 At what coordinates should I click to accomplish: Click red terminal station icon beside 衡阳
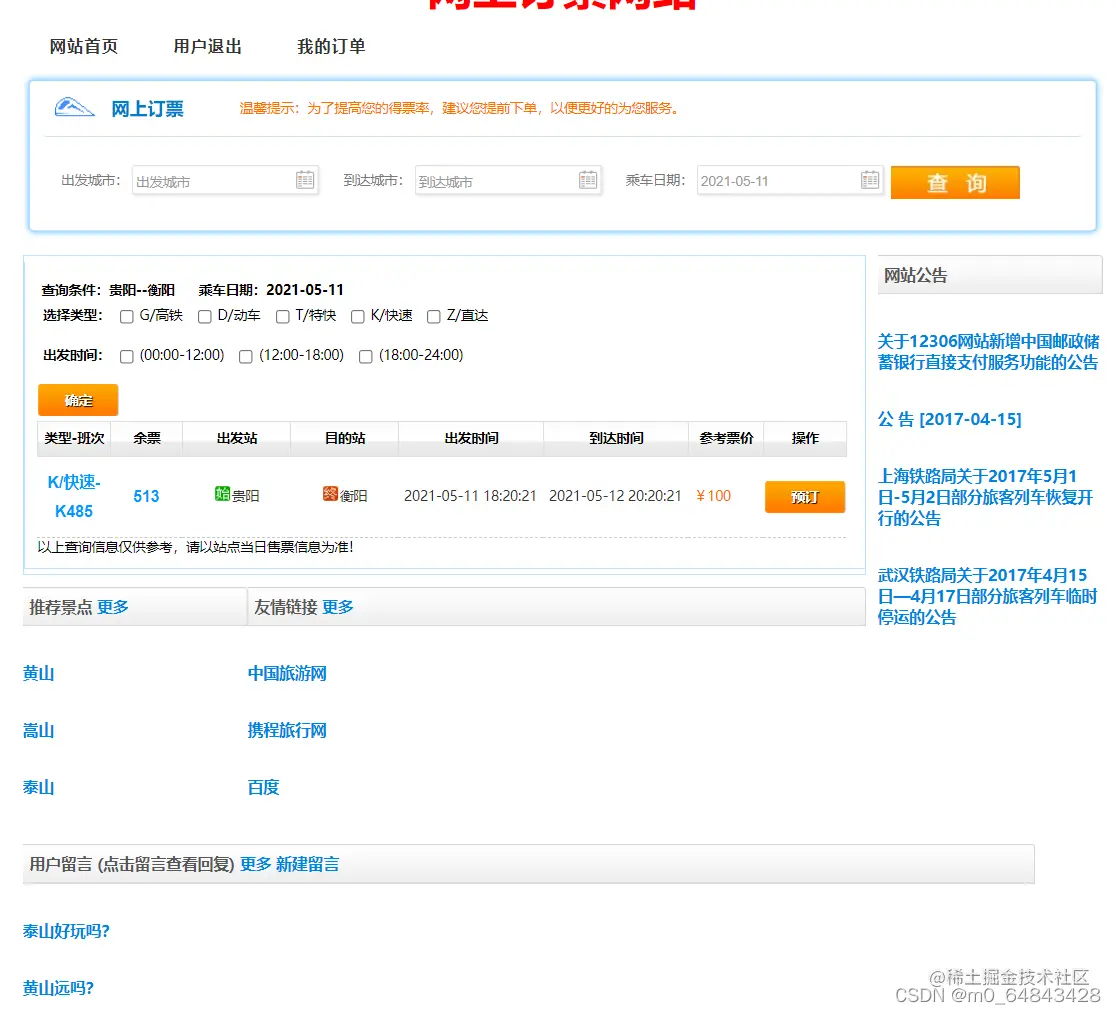tap(330, 493)
